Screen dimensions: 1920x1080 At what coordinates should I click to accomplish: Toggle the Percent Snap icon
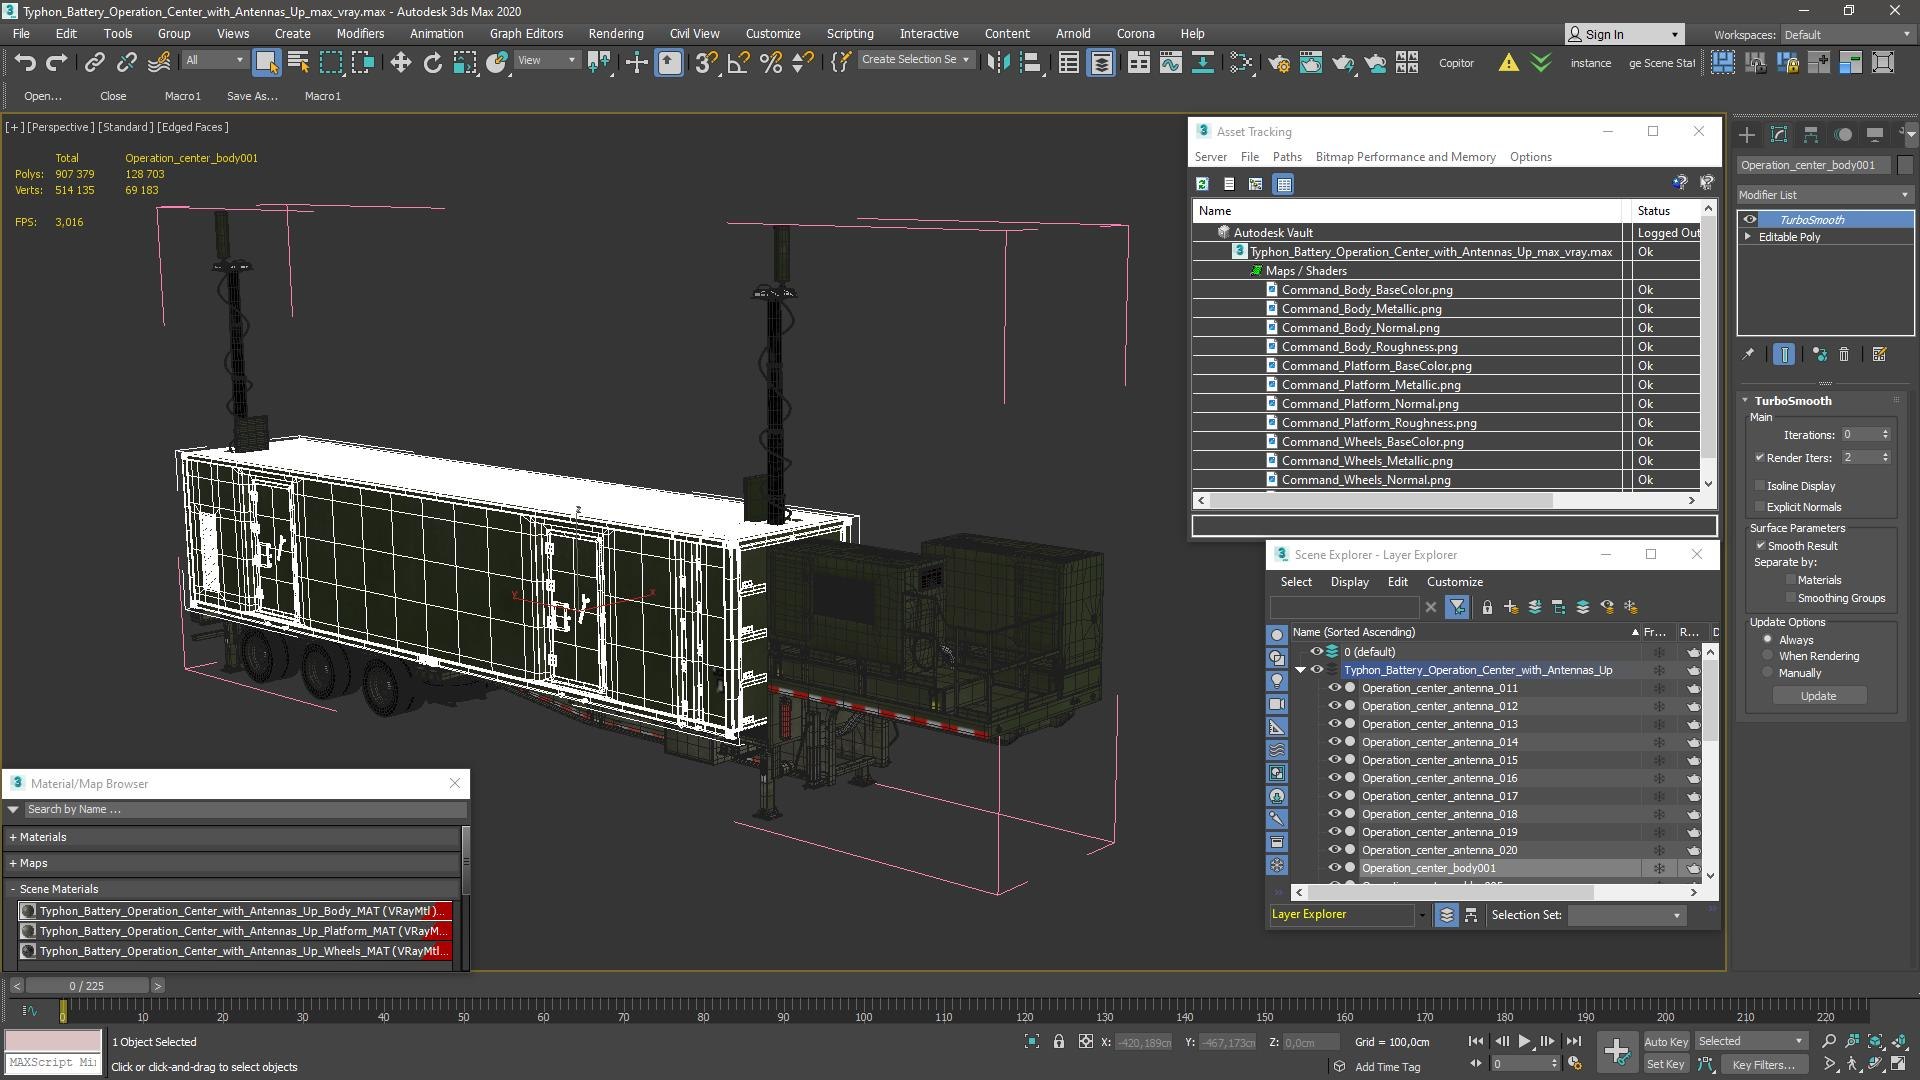click(x=770, y=62)
